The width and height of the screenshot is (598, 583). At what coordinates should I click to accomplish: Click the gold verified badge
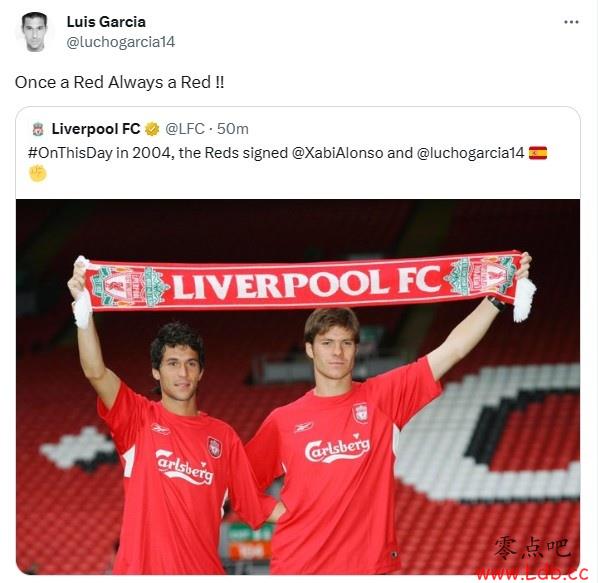click(152, 129)
